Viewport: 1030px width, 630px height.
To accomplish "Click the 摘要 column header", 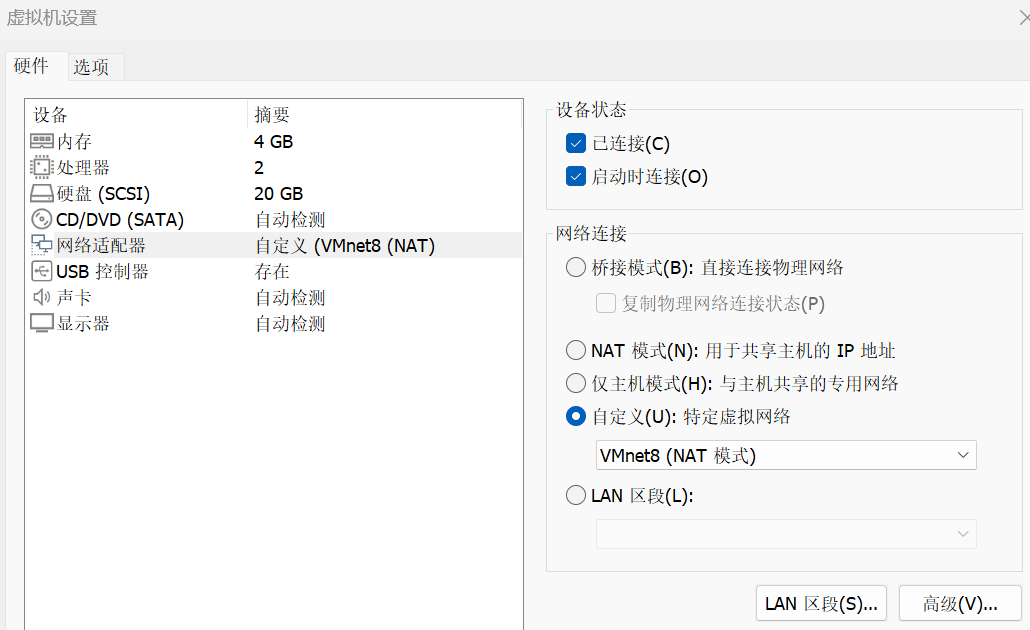I will click(272, 115).
